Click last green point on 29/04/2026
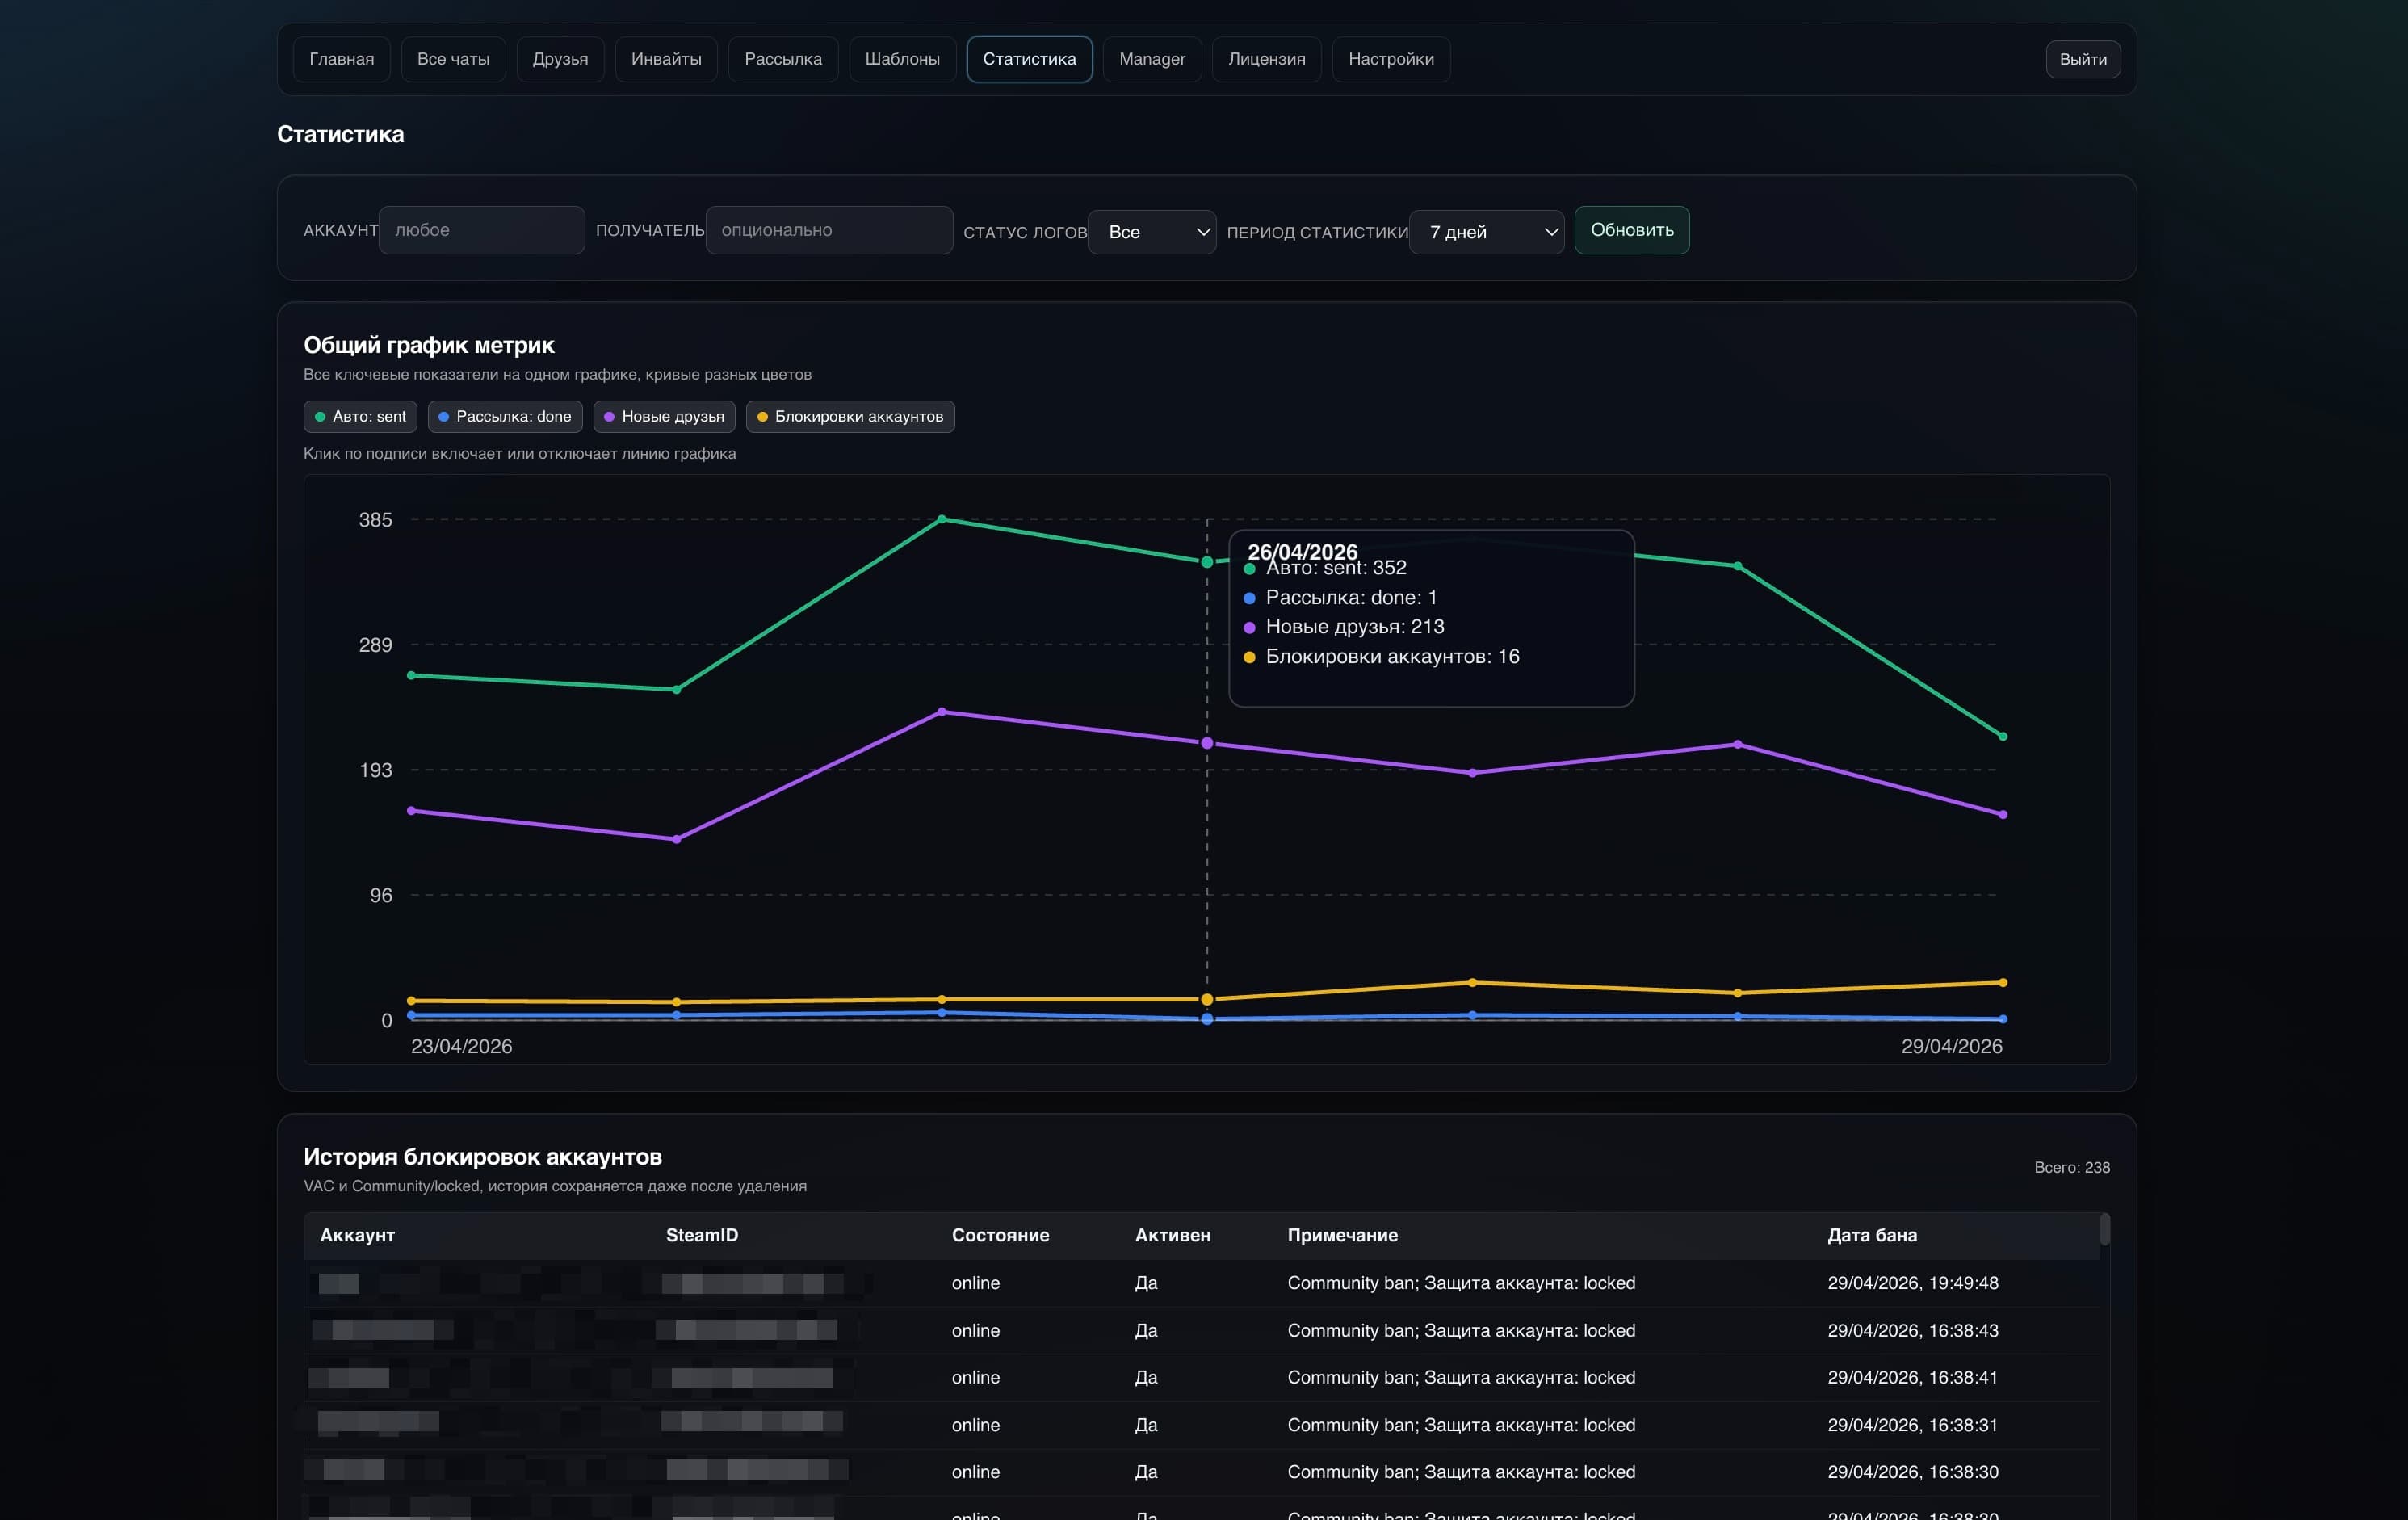Image resolution: width=2408 pixels, height=1520 pixels. 2002,736
